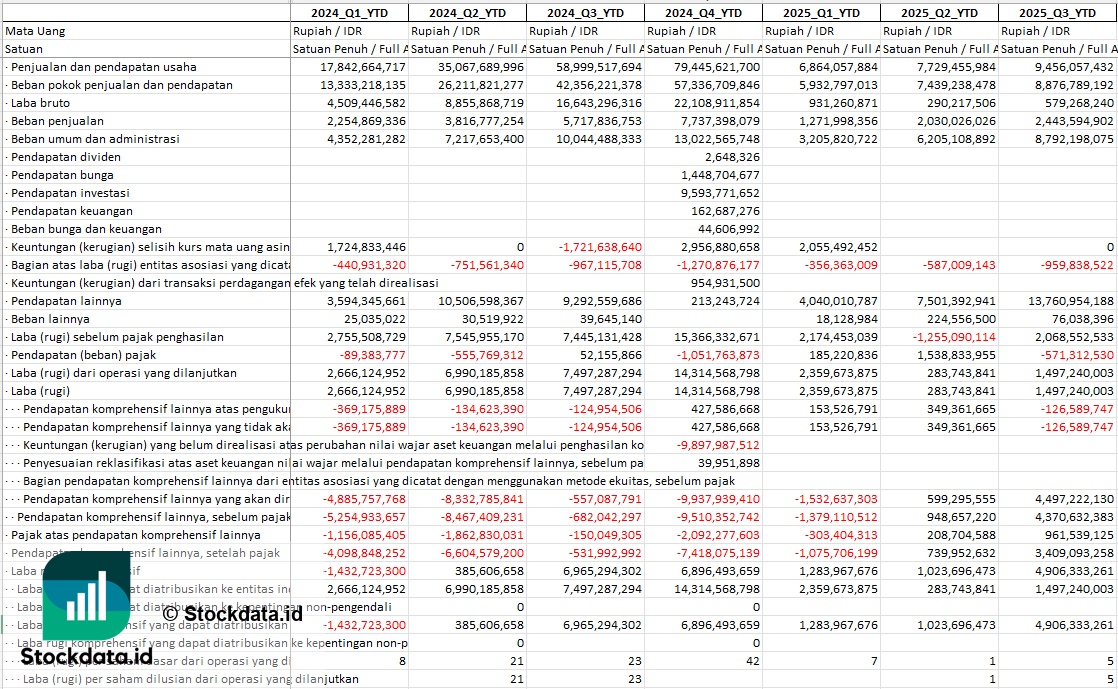The image size is (1118, 689).
Task: Click cell value 10,506,598,367
Action: [x=481, y=301]
